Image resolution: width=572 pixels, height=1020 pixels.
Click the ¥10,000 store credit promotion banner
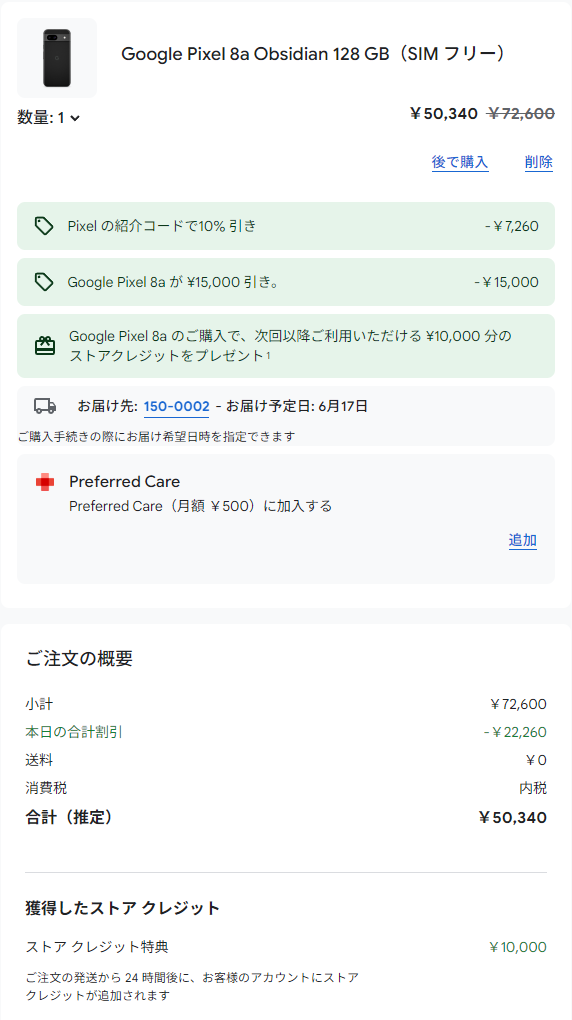(x=286, y=346)
